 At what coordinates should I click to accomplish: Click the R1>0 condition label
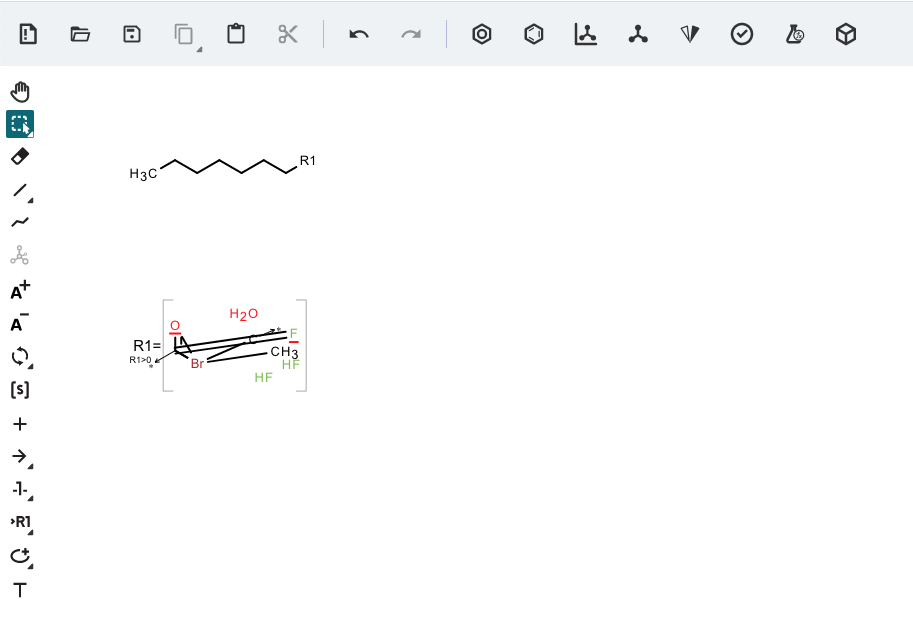point(140,360)
